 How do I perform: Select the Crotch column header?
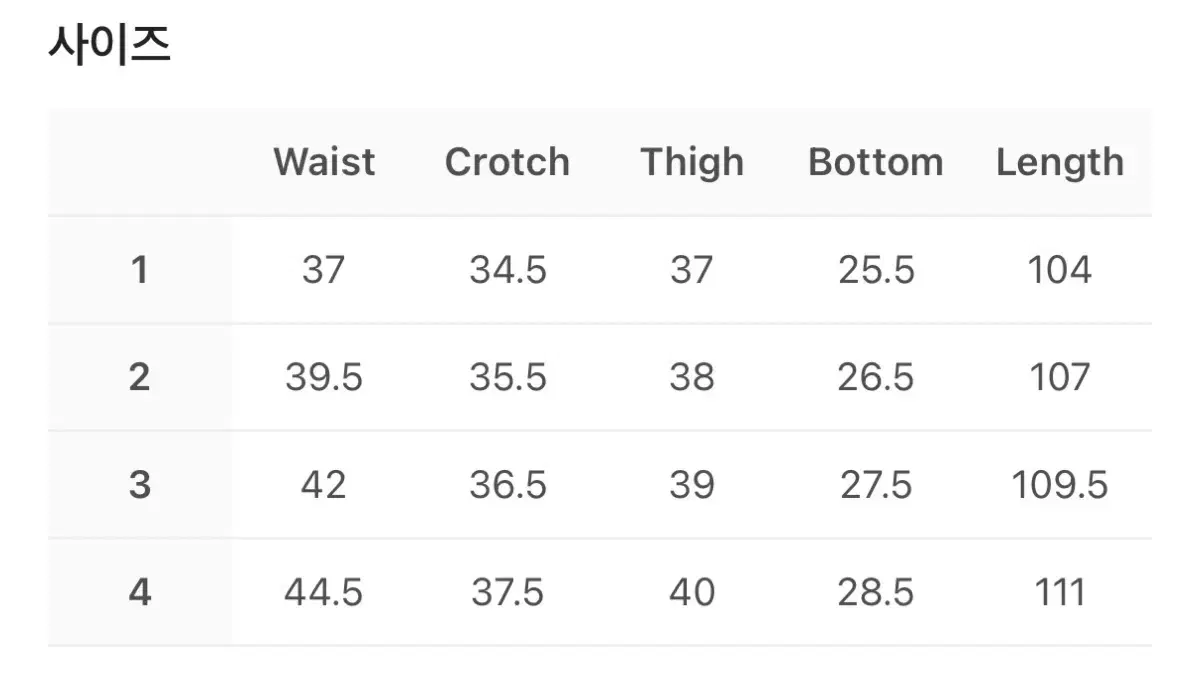tap(507, 162)
